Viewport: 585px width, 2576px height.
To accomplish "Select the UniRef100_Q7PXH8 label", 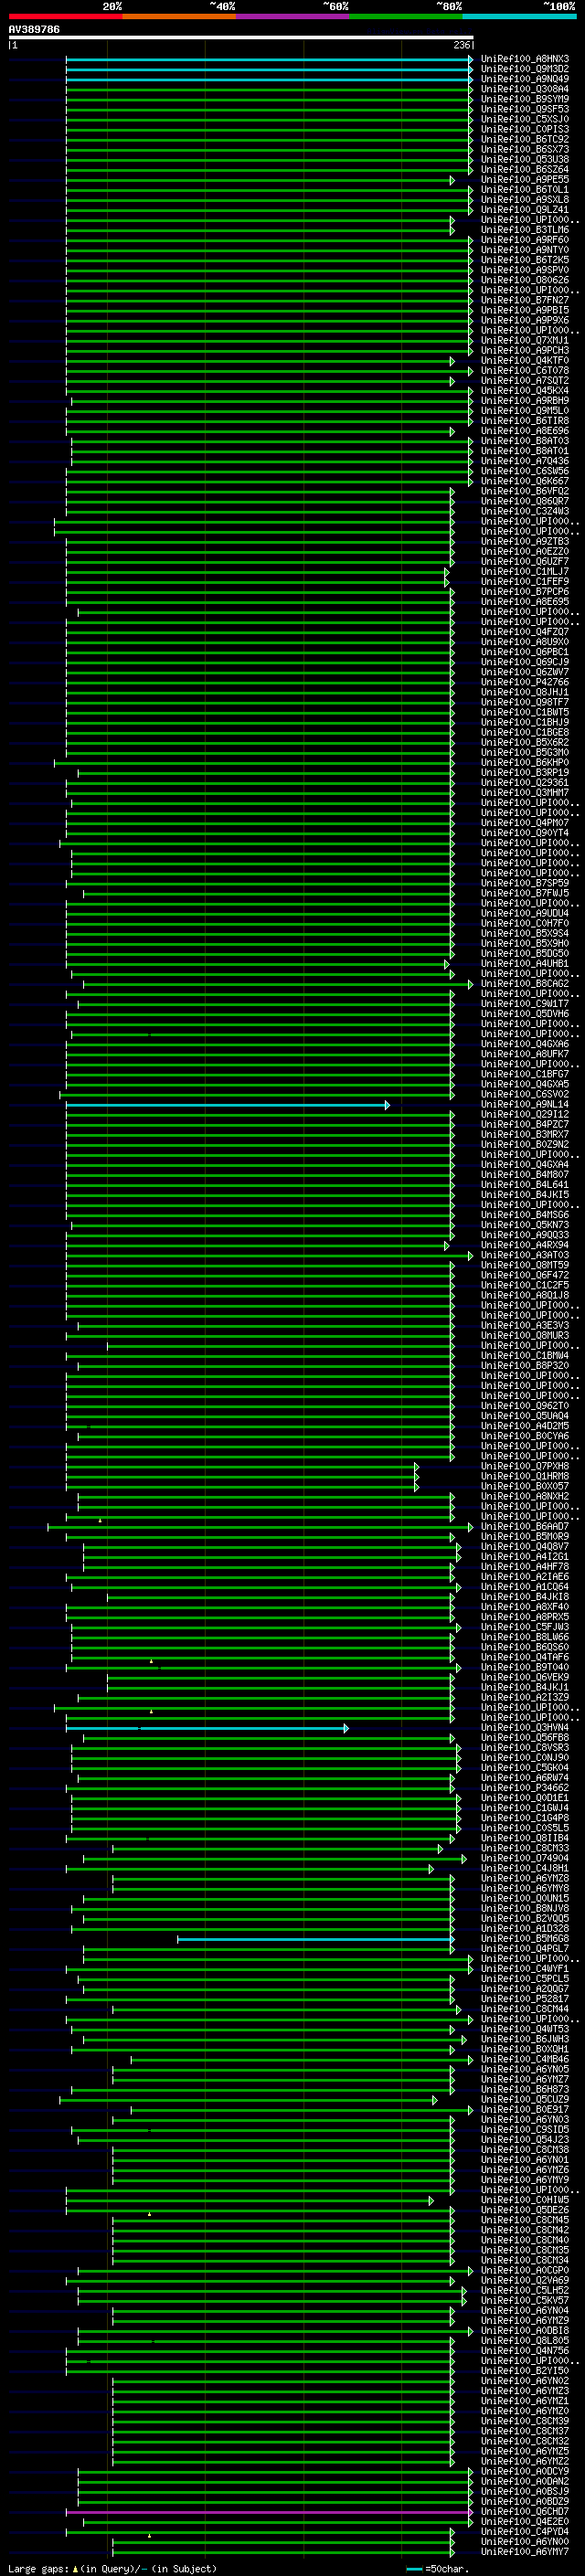I will [524, 1467].
